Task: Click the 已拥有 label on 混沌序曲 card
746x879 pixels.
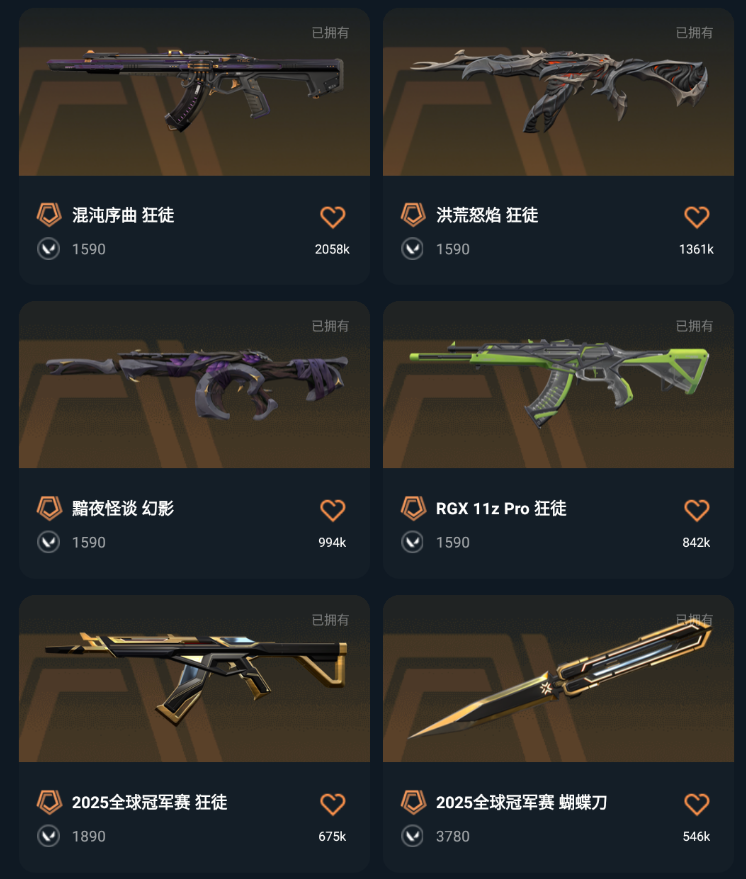Action: pyautogui.click(x=330, y=33)
